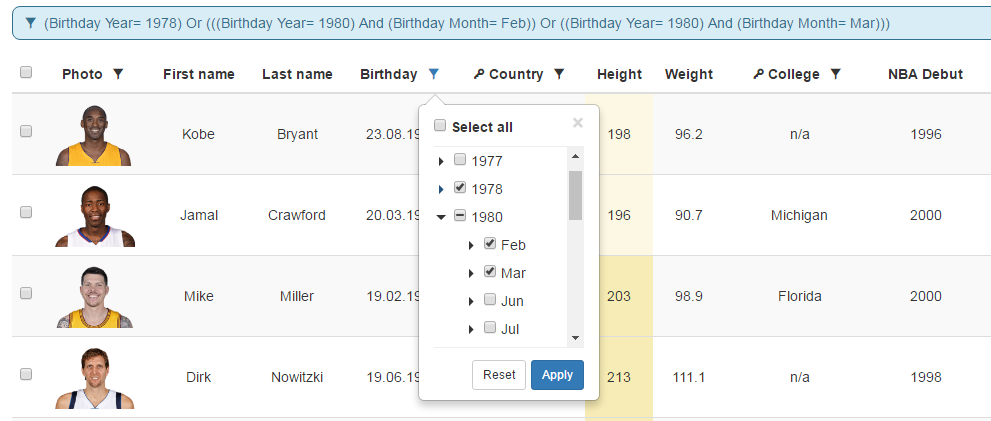Expand the Mar month node
Image resolution: width=991 pixels, height=421 pixels.
click(x=471, y=273)
